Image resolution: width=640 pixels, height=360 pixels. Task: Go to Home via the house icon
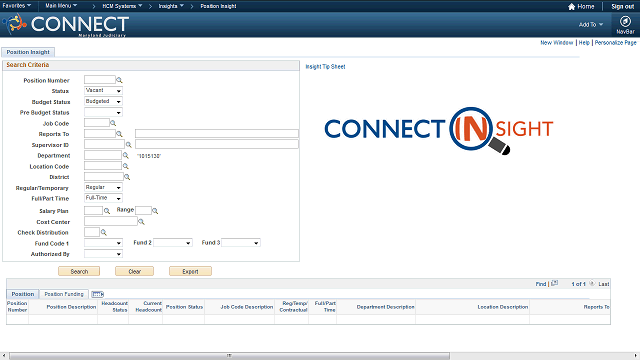coord(571,7)
